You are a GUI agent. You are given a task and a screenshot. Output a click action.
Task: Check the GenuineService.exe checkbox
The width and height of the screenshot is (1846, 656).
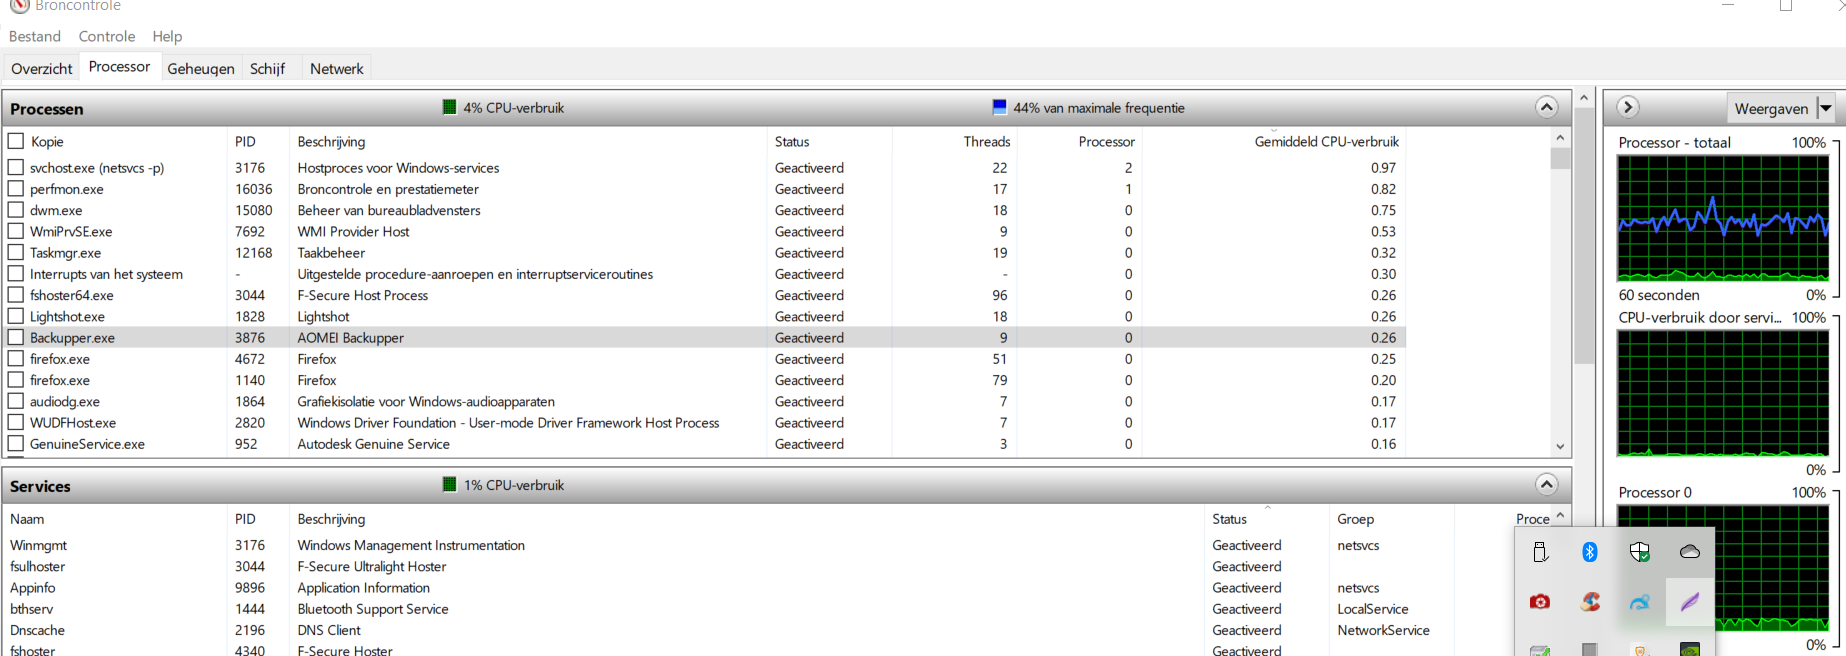pos(16,443)
